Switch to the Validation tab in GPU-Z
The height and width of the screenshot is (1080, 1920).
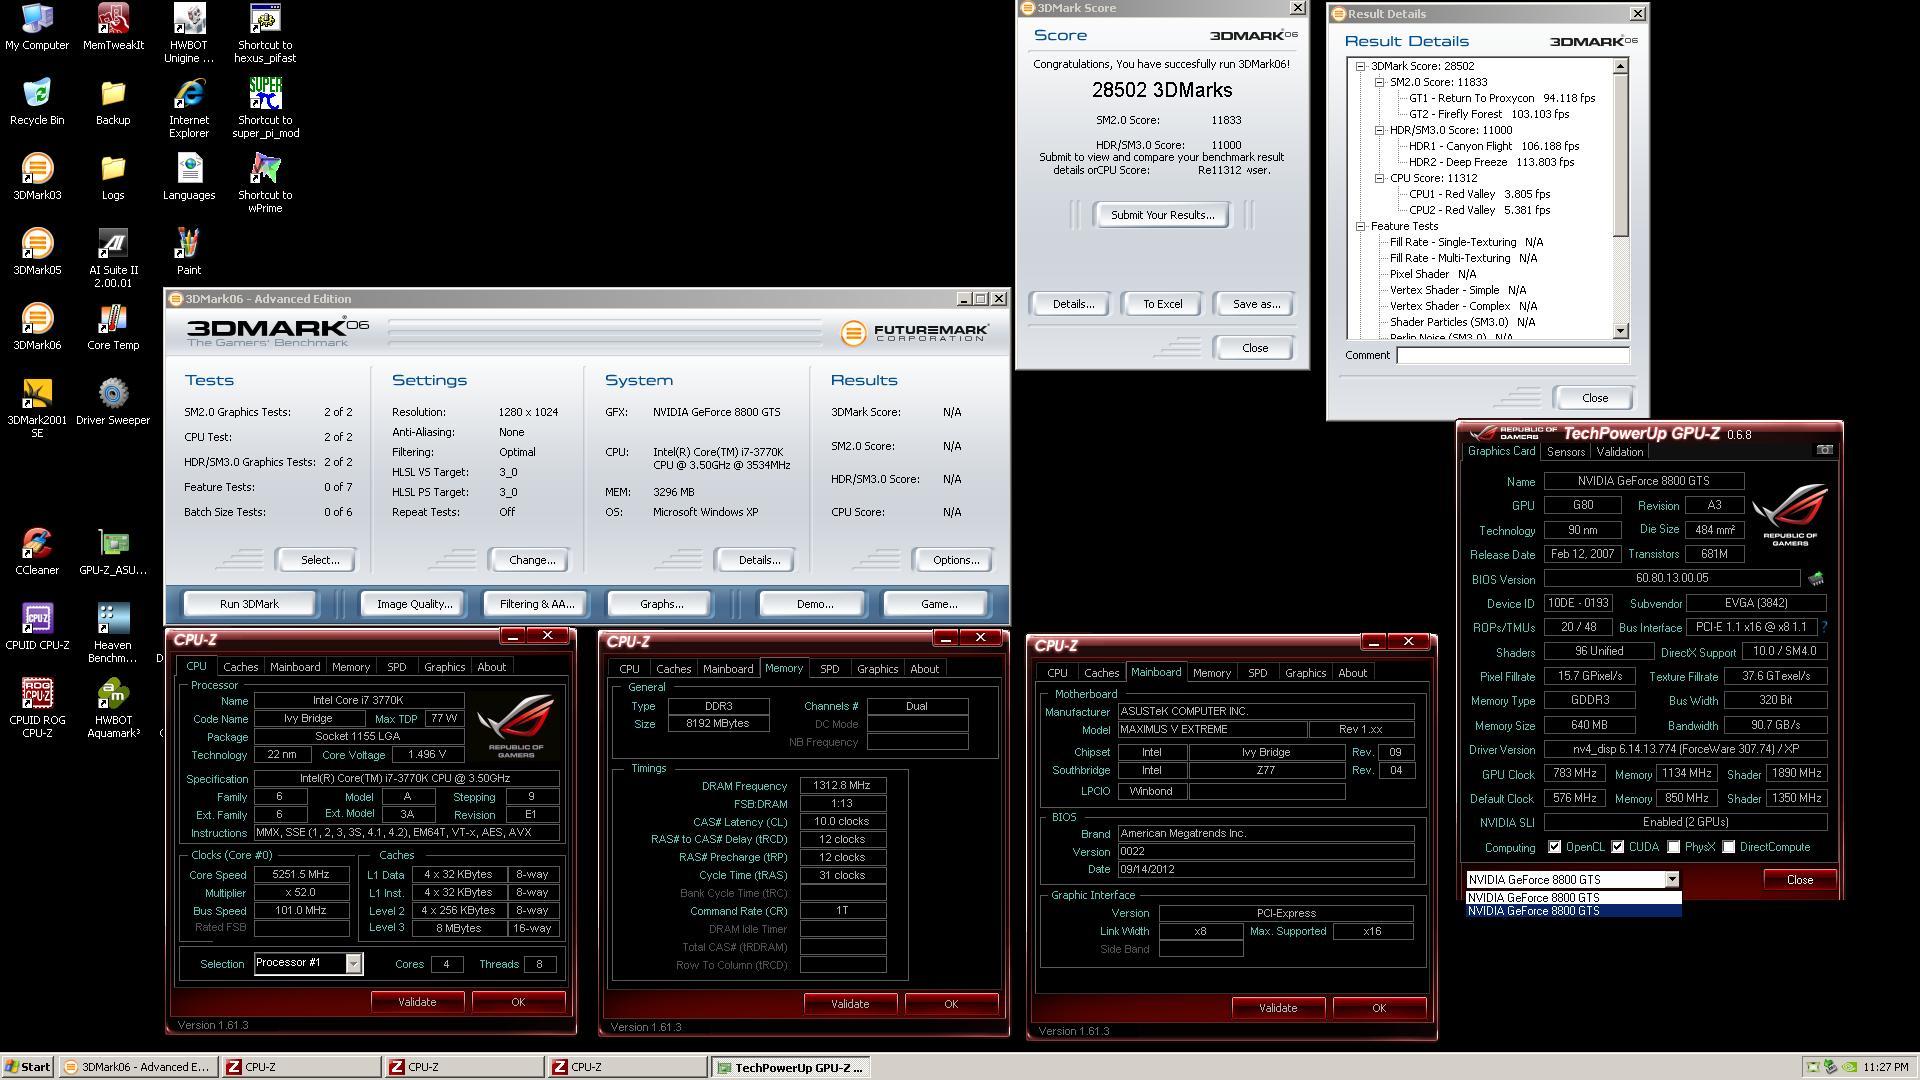tap(1619, 452)
